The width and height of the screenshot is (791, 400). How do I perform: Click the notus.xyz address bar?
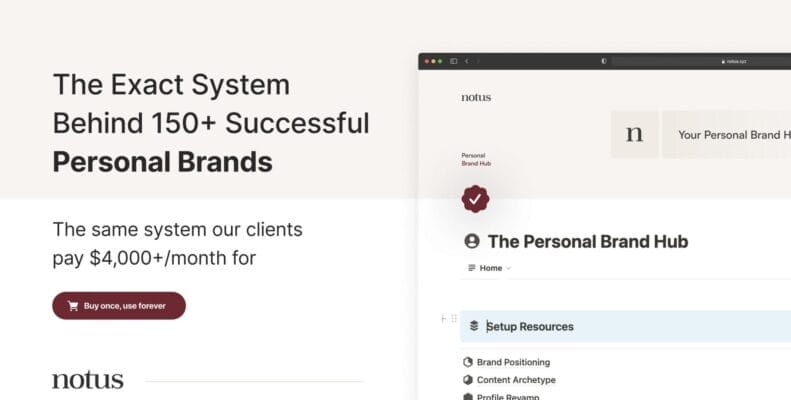733,61
